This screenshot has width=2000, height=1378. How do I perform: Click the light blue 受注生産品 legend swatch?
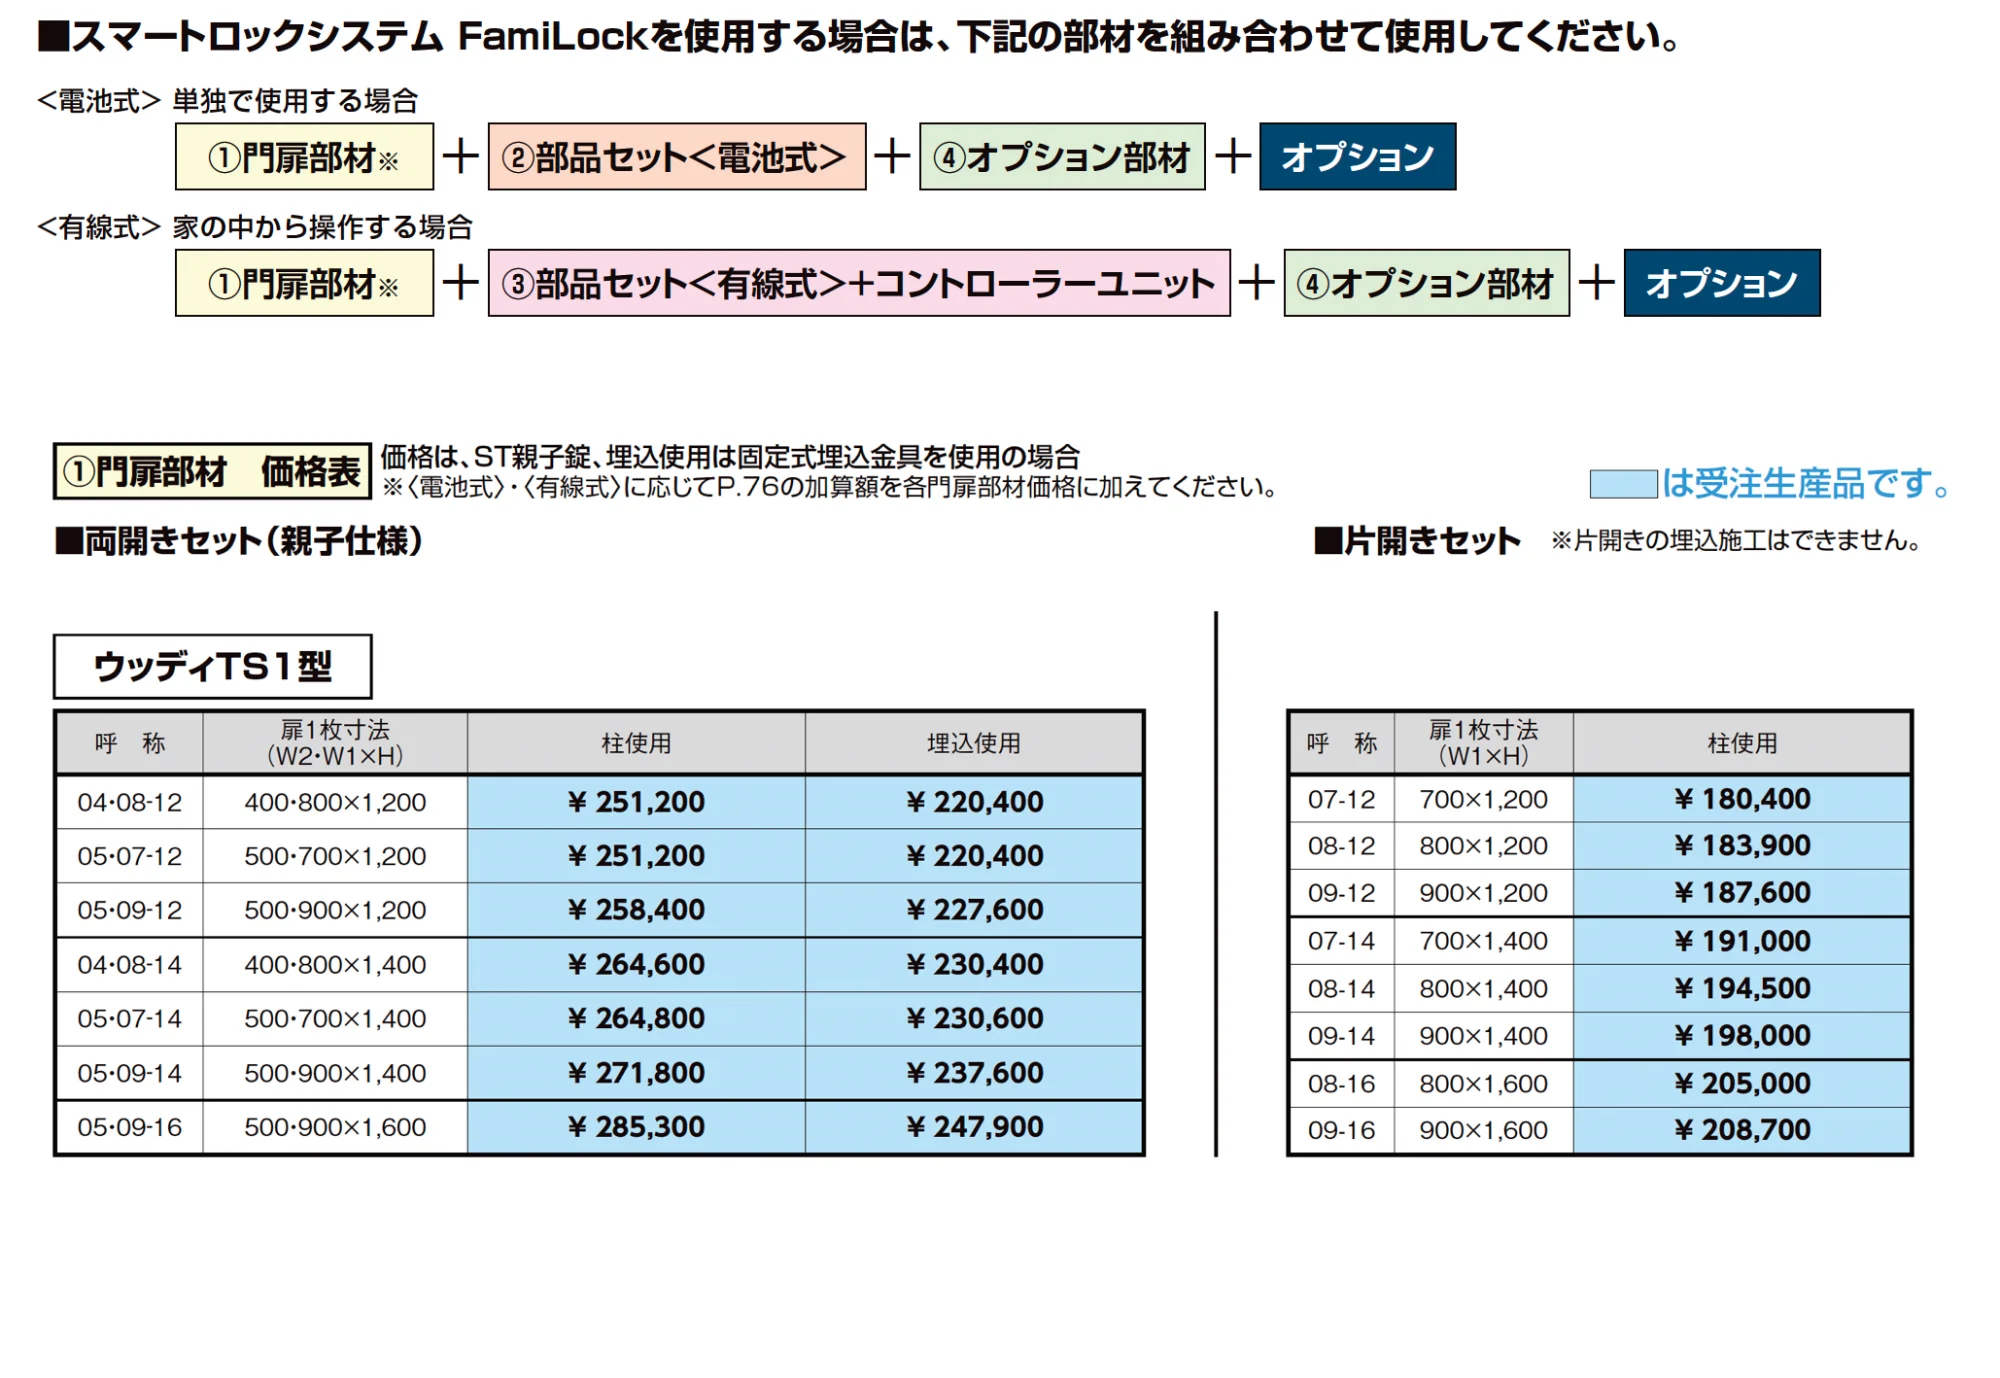(x=1624, y=484)
